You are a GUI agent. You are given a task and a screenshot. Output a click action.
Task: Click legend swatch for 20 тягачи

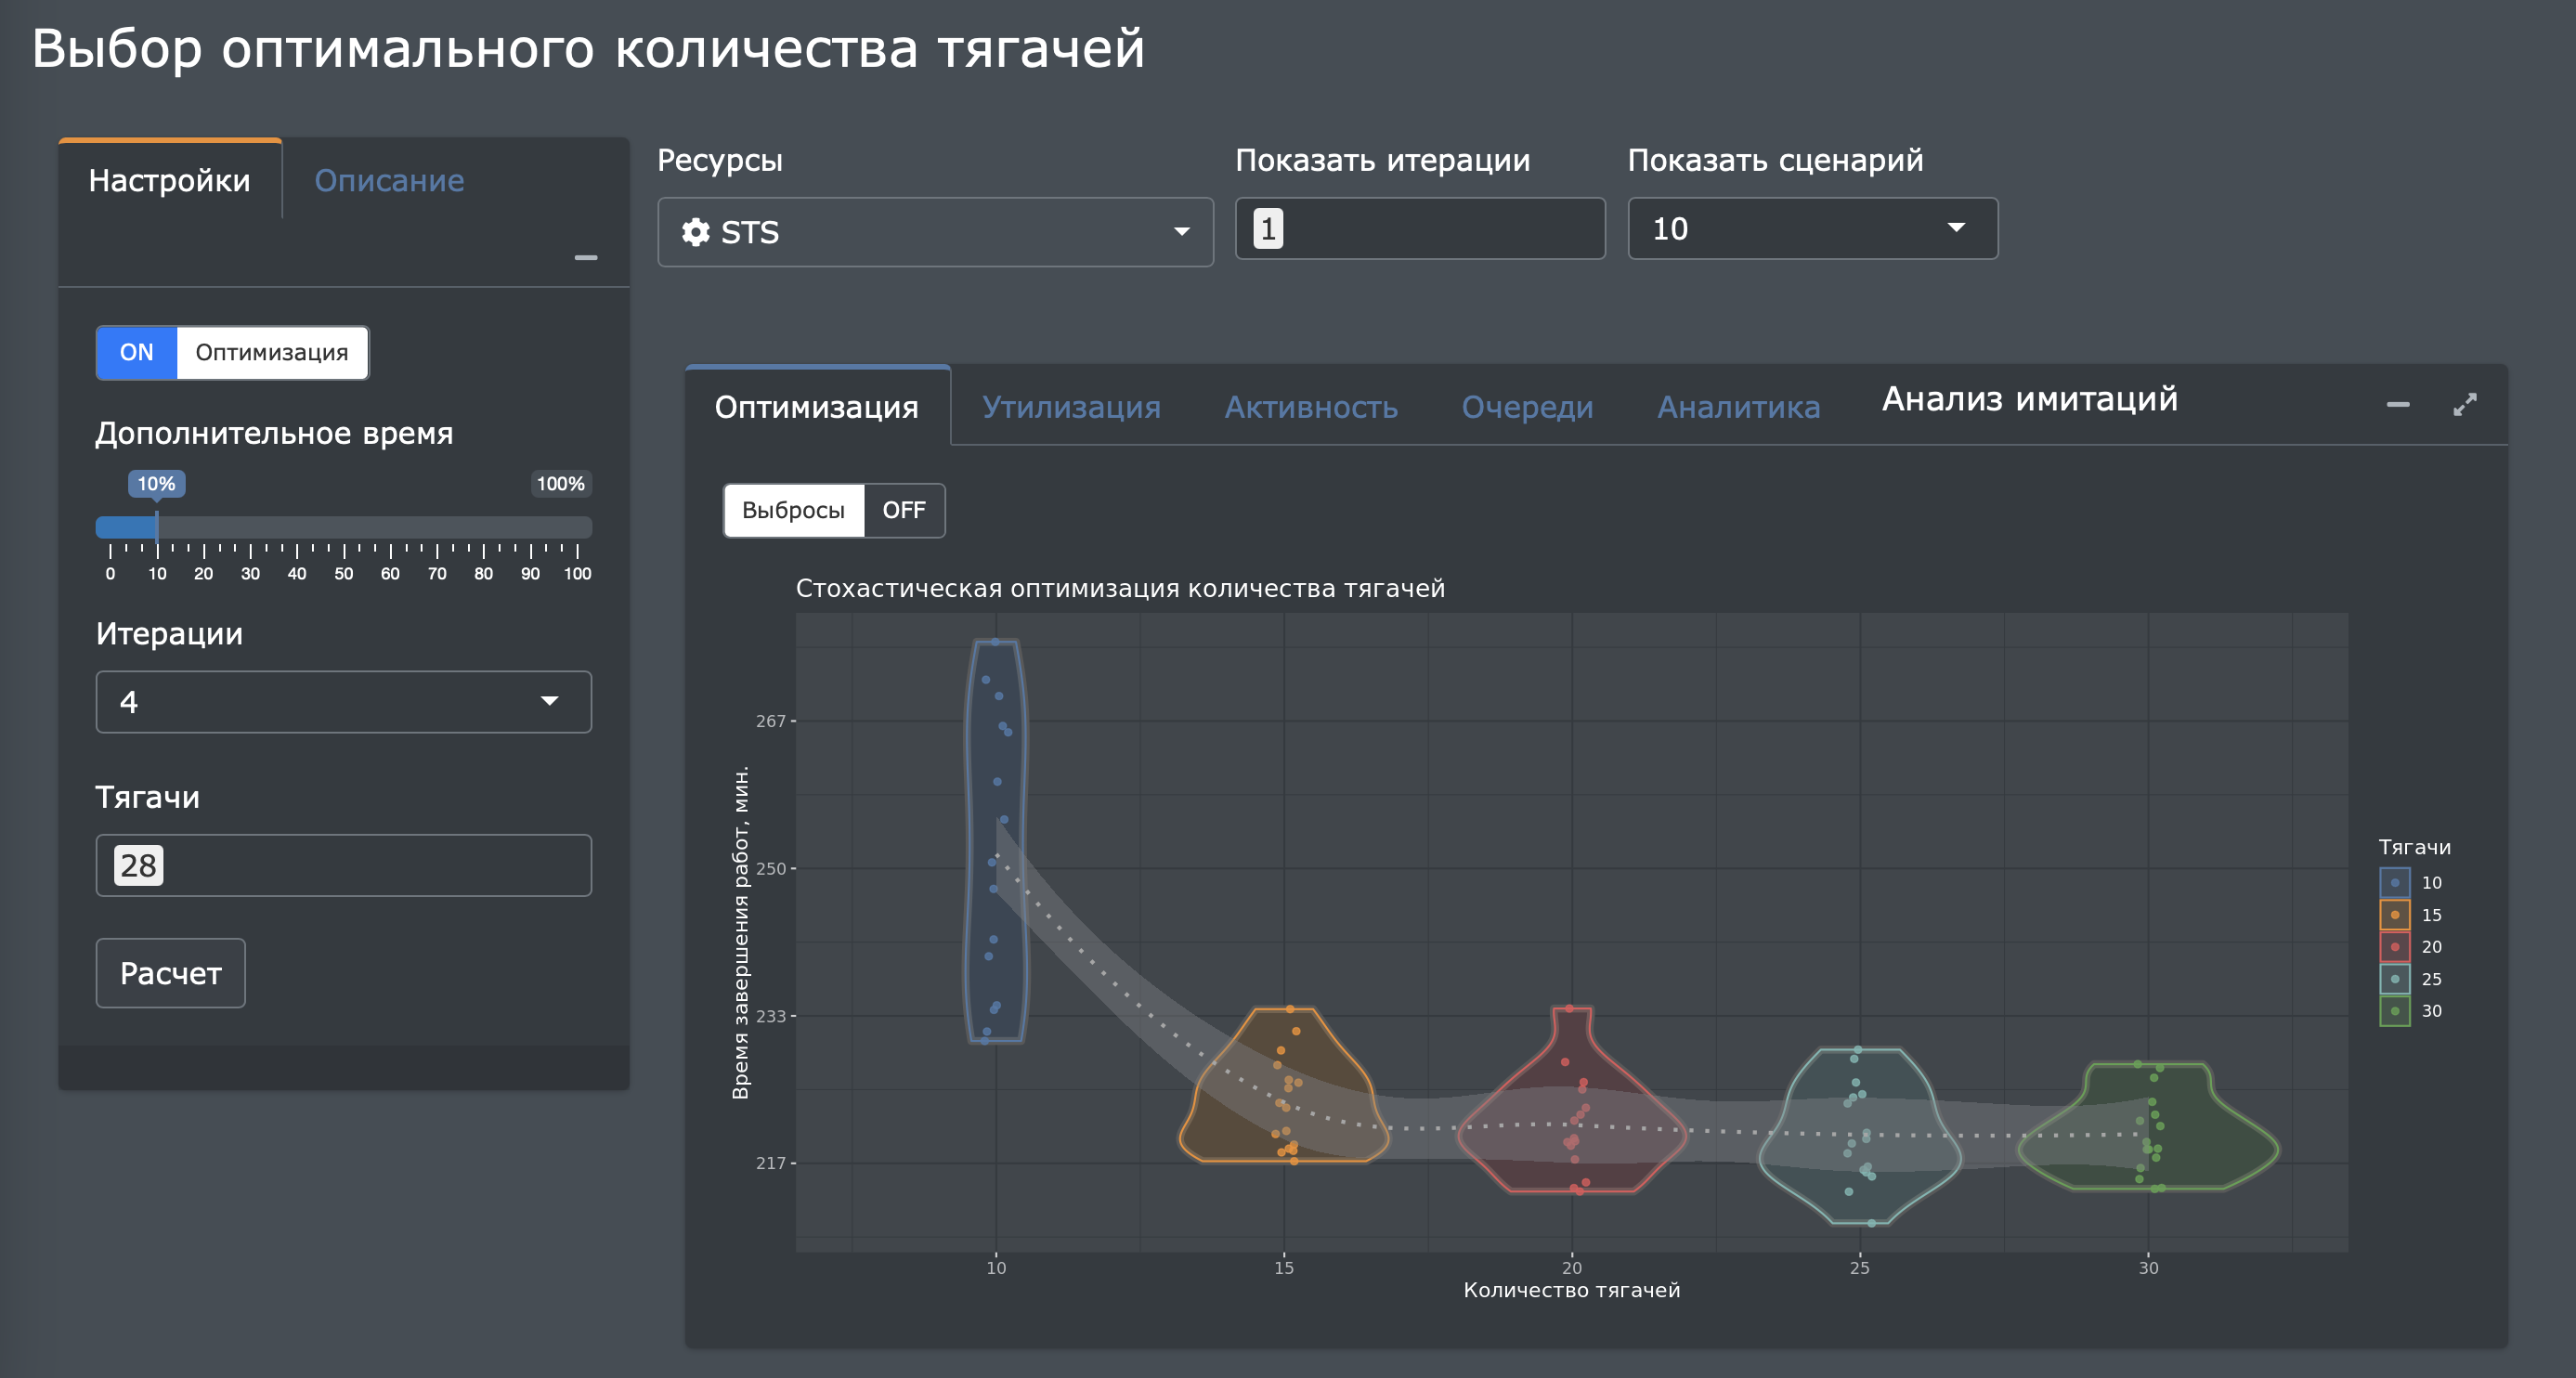pyautogui.click(x=2394, y=947)
